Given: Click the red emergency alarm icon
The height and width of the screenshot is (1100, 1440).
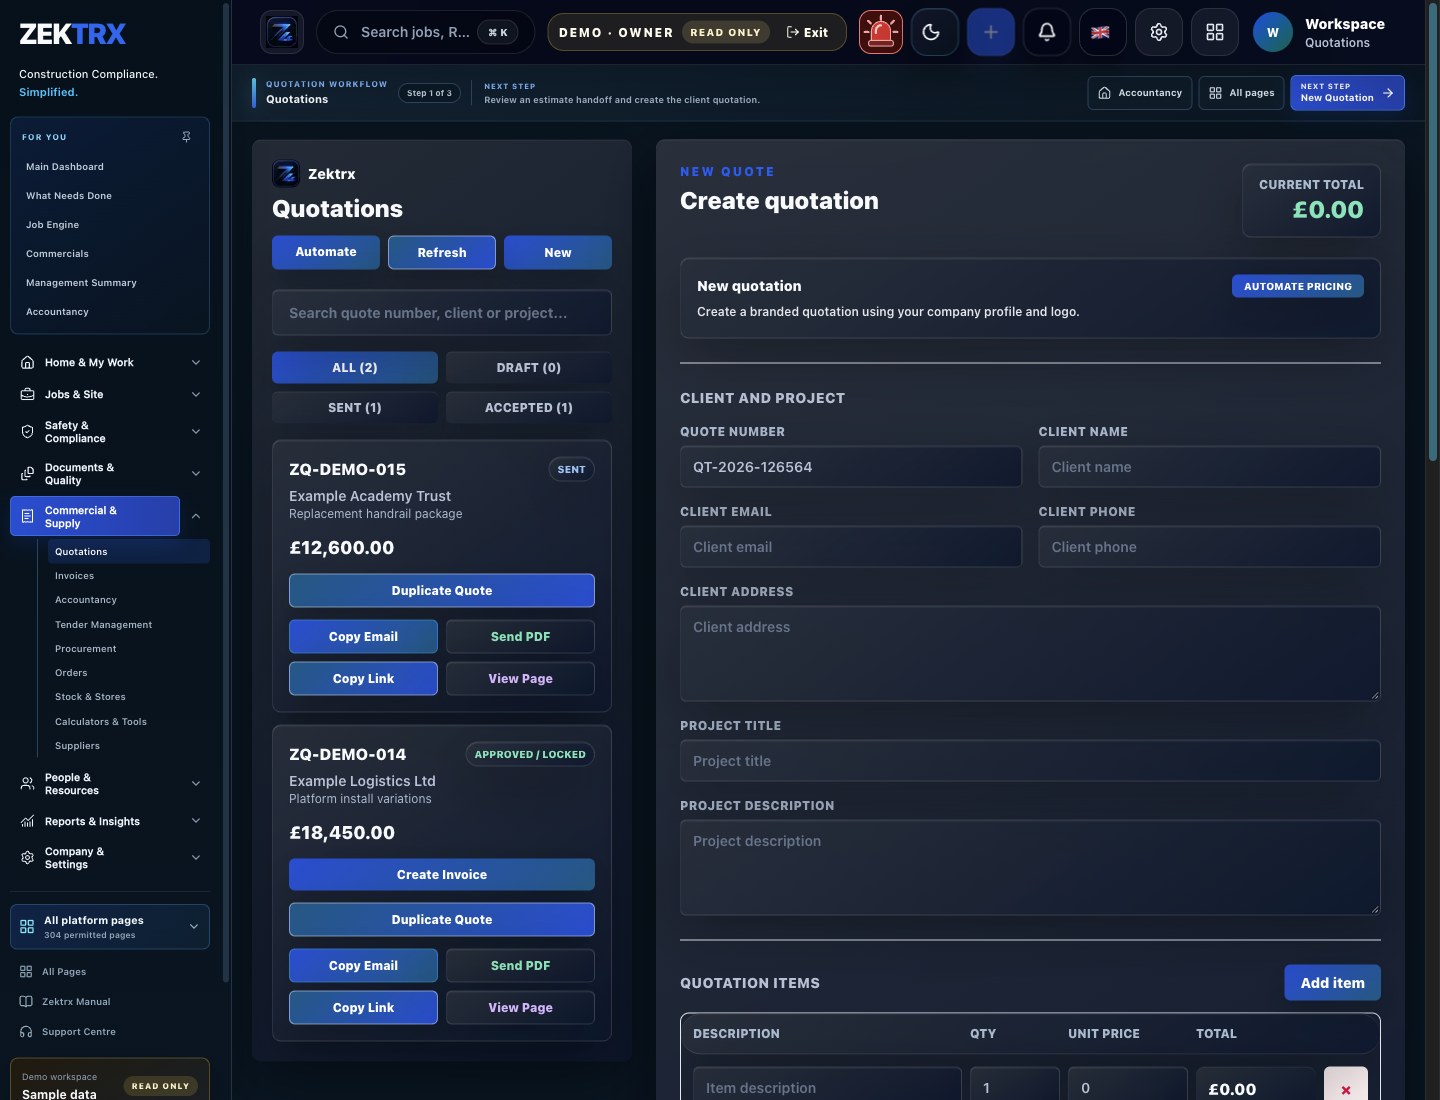Looking at the screenshot, I should tap(880, 32).
